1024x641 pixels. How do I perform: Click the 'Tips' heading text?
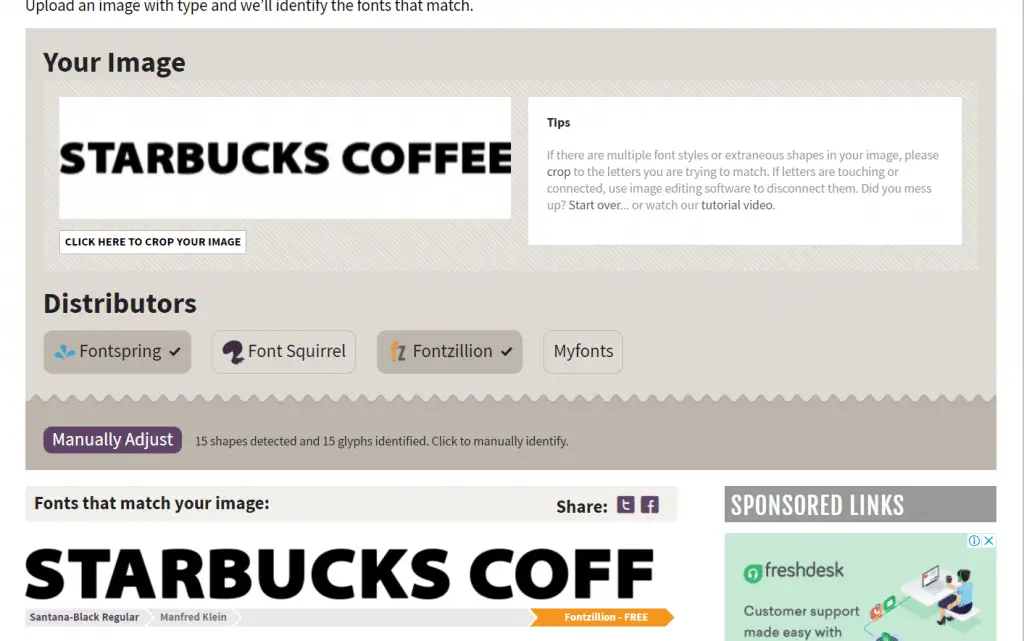click(558, 123)
